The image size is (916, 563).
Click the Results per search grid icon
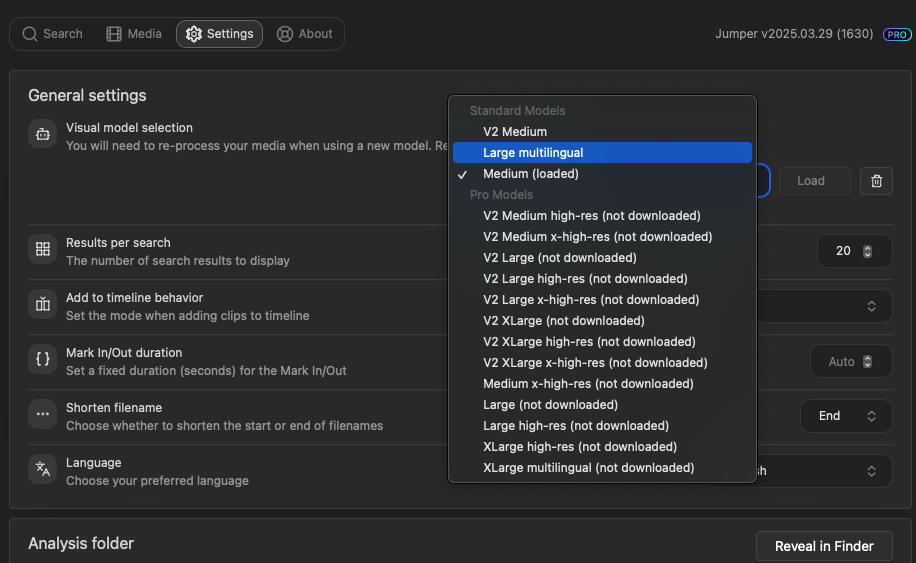click(x=43, y=250)
